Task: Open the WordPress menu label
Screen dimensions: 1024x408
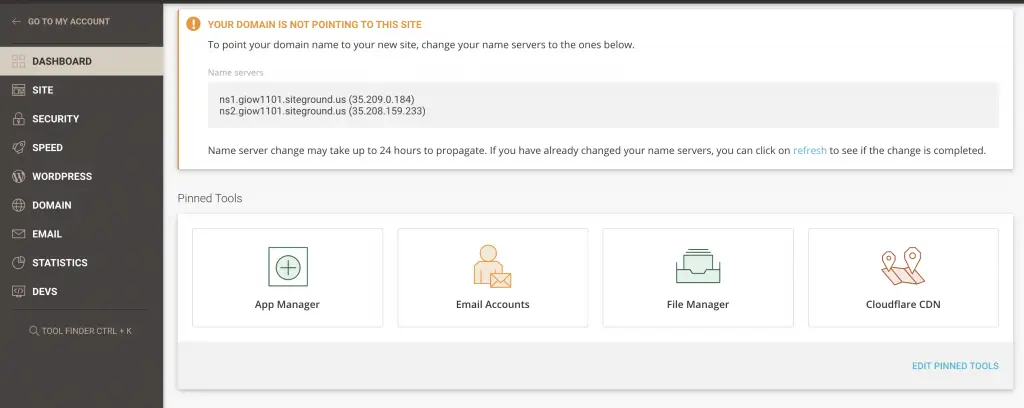Action: tap(62, 177)
